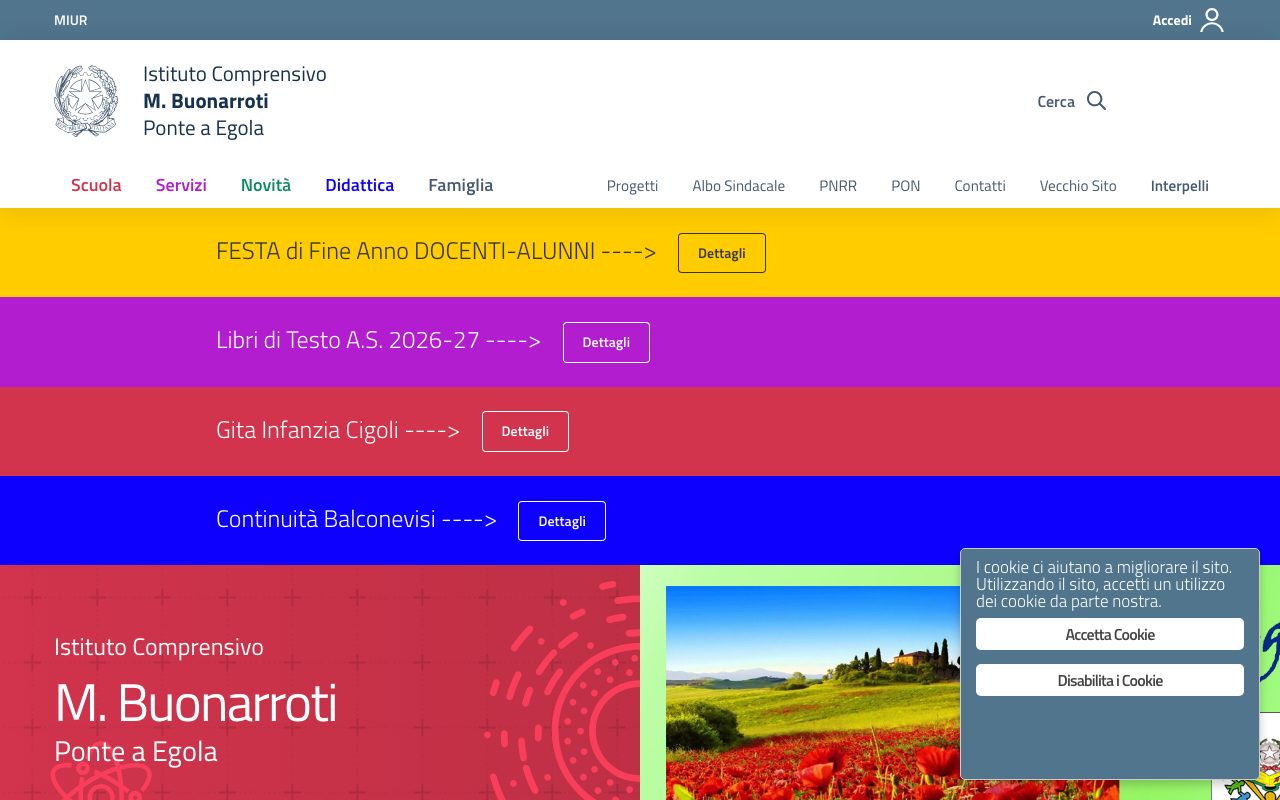
Task: Open the Scuola menu
Action: point(96,185)
